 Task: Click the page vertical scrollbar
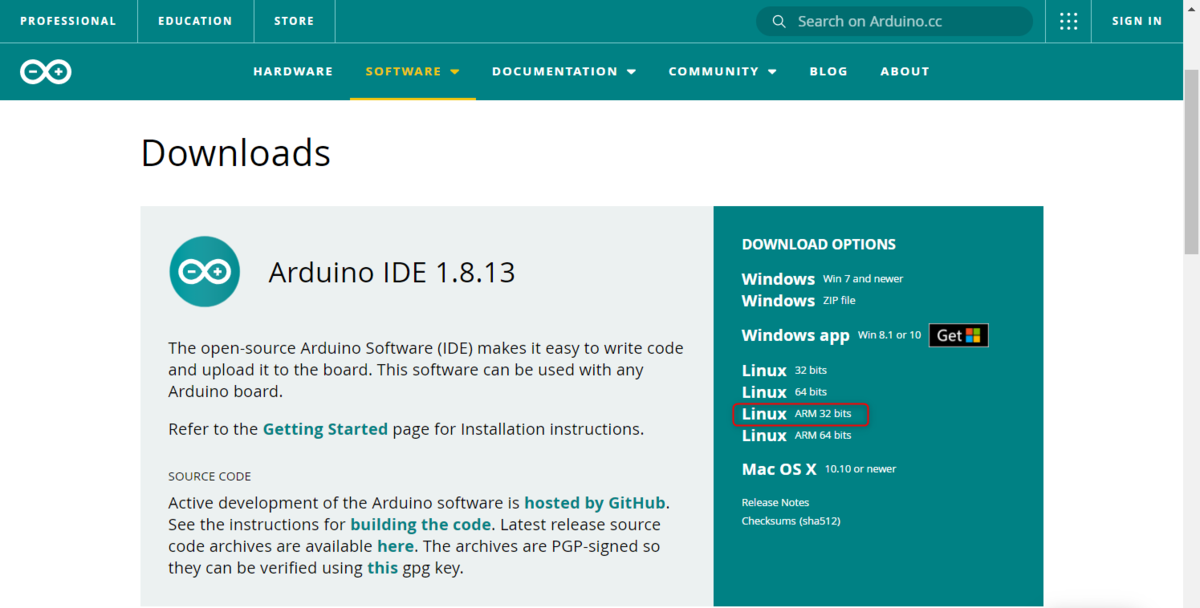[1191, 160]
